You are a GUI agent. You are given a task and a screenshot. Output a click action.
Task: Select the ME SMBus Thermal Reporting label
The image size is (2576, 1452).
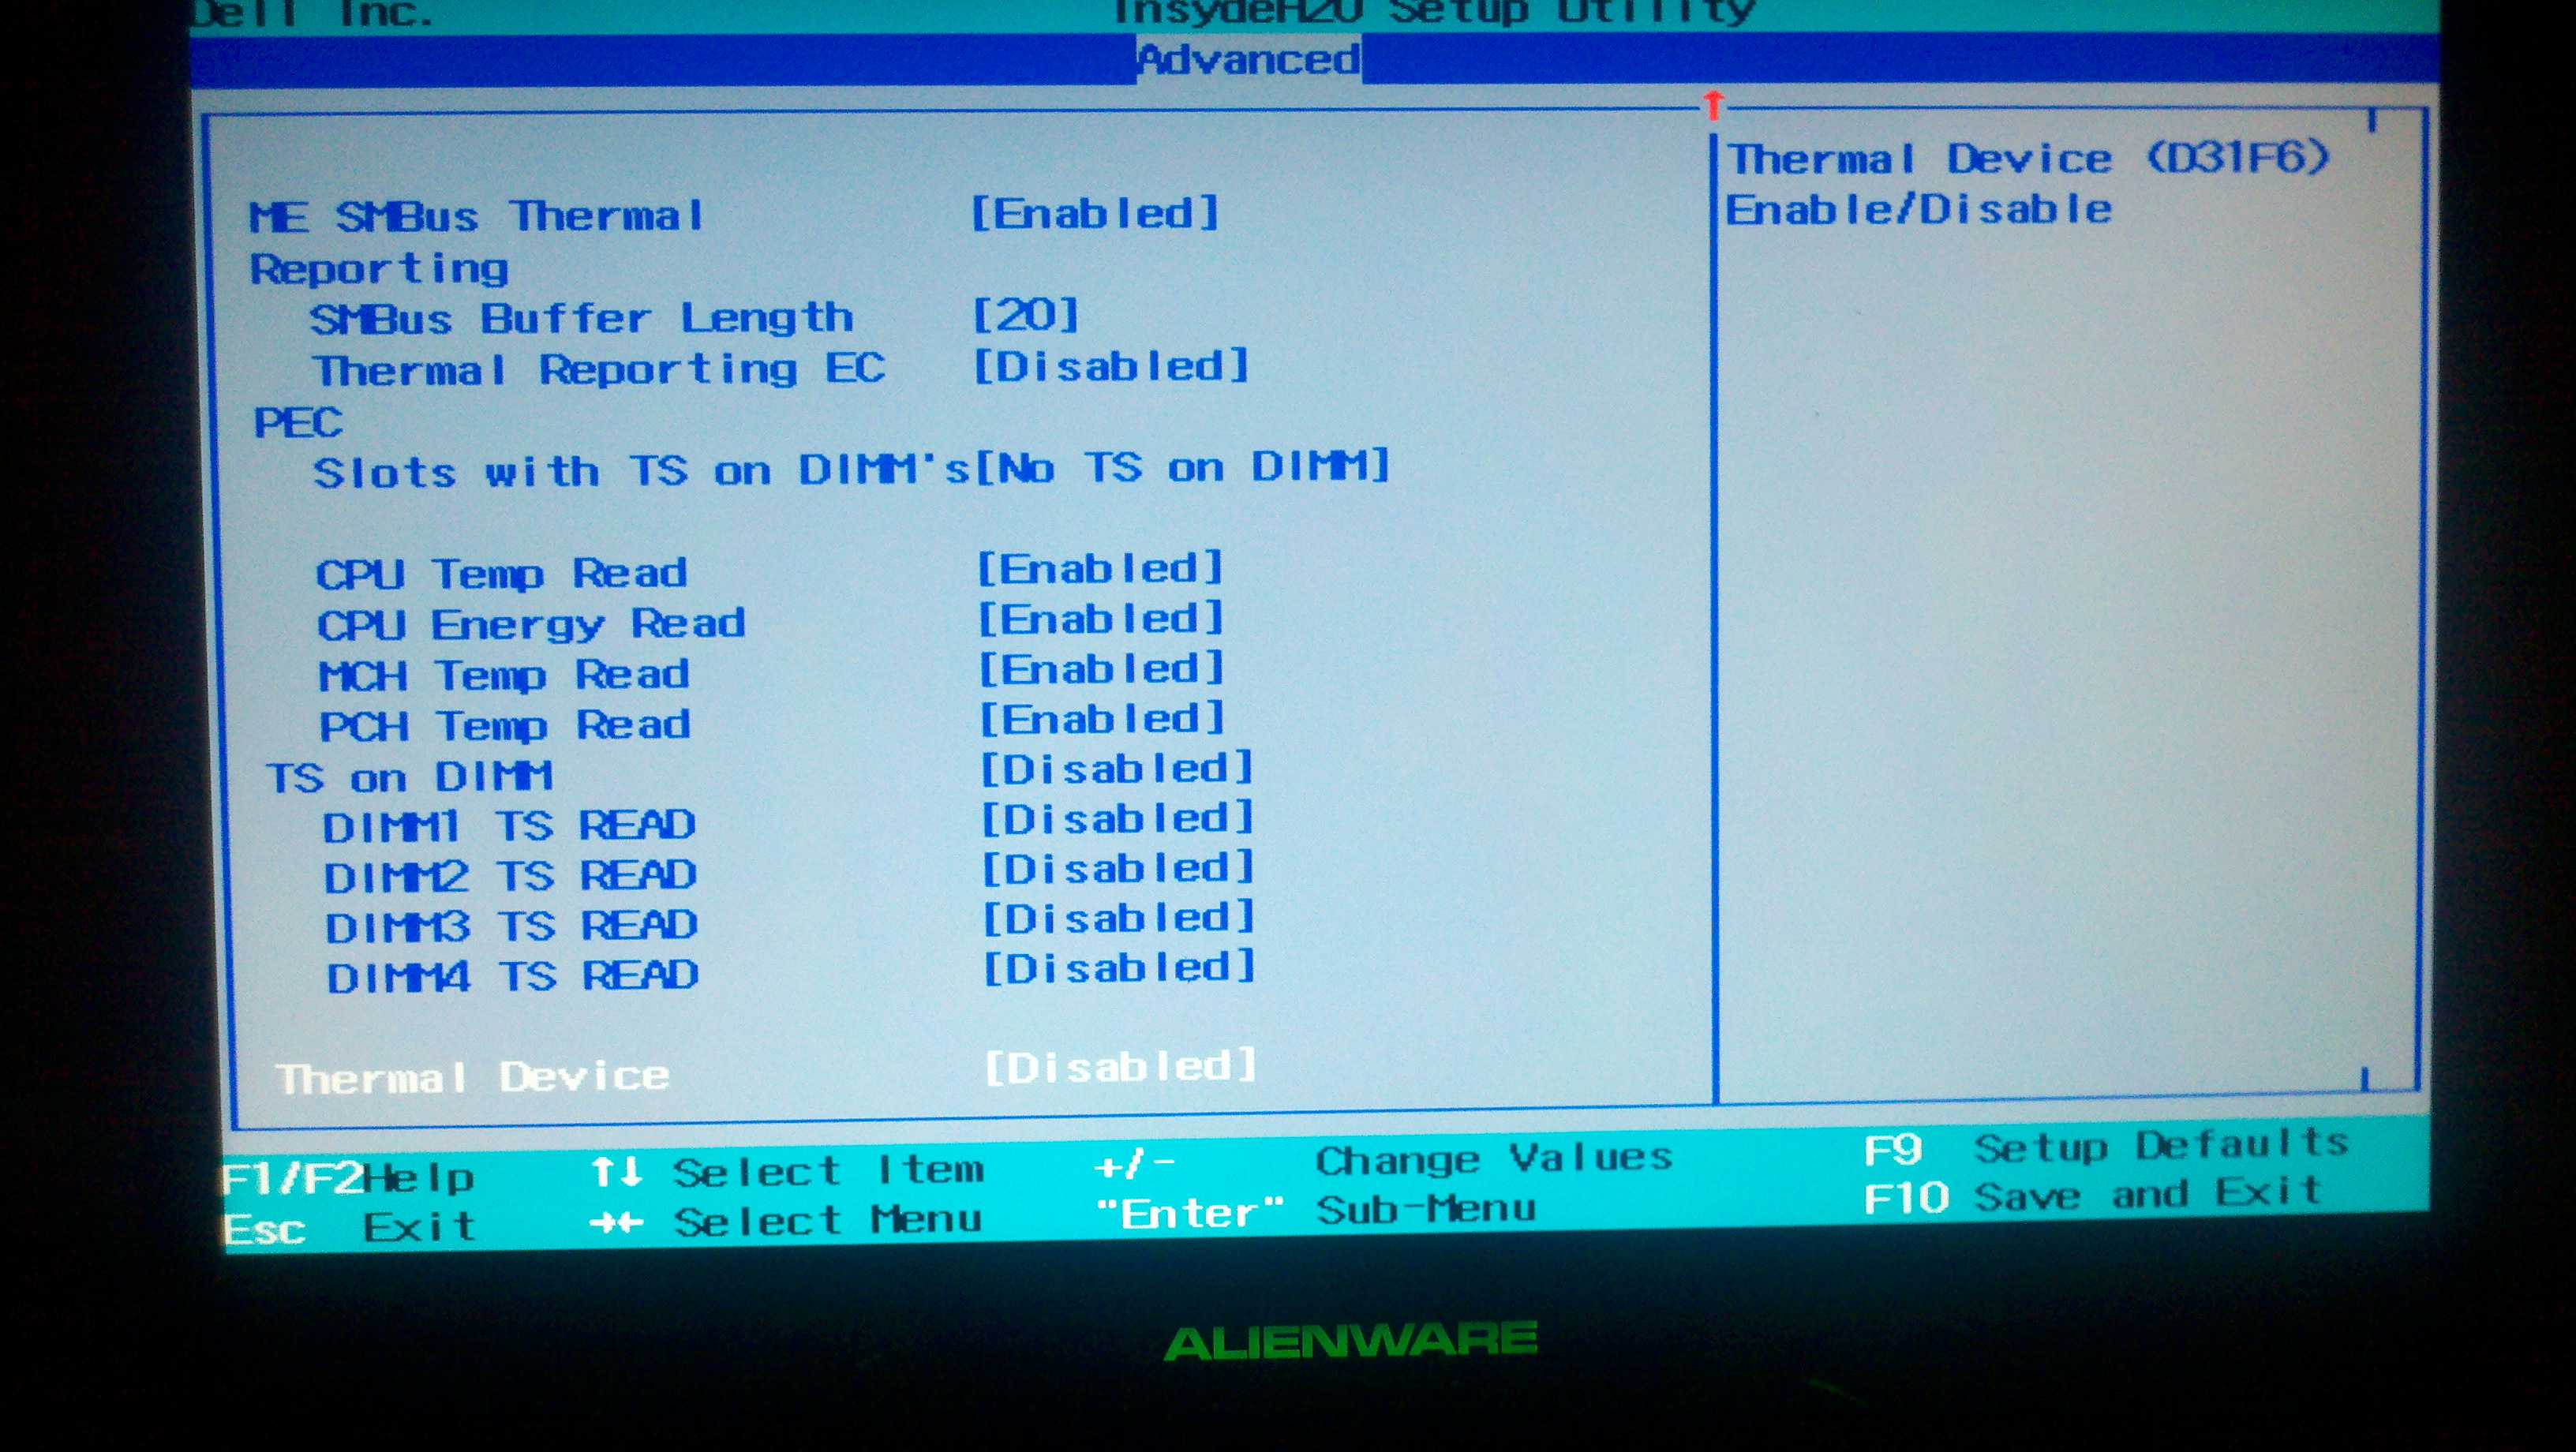(477, 242)
